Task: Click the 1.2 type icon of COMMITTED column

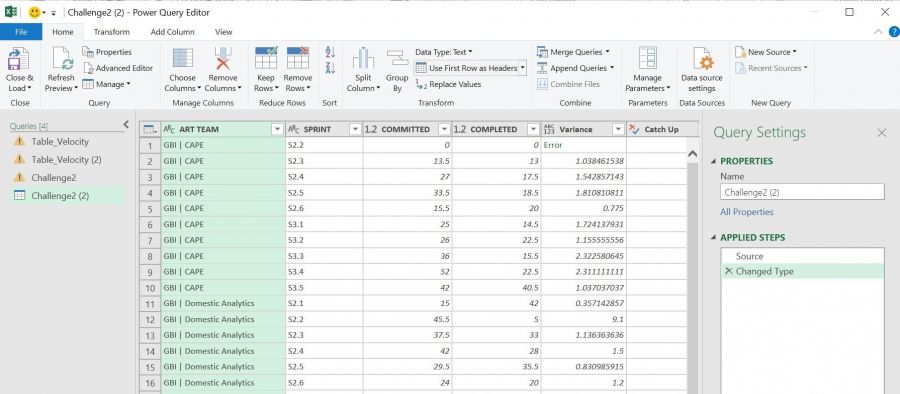Action: (x=371, y=129)
